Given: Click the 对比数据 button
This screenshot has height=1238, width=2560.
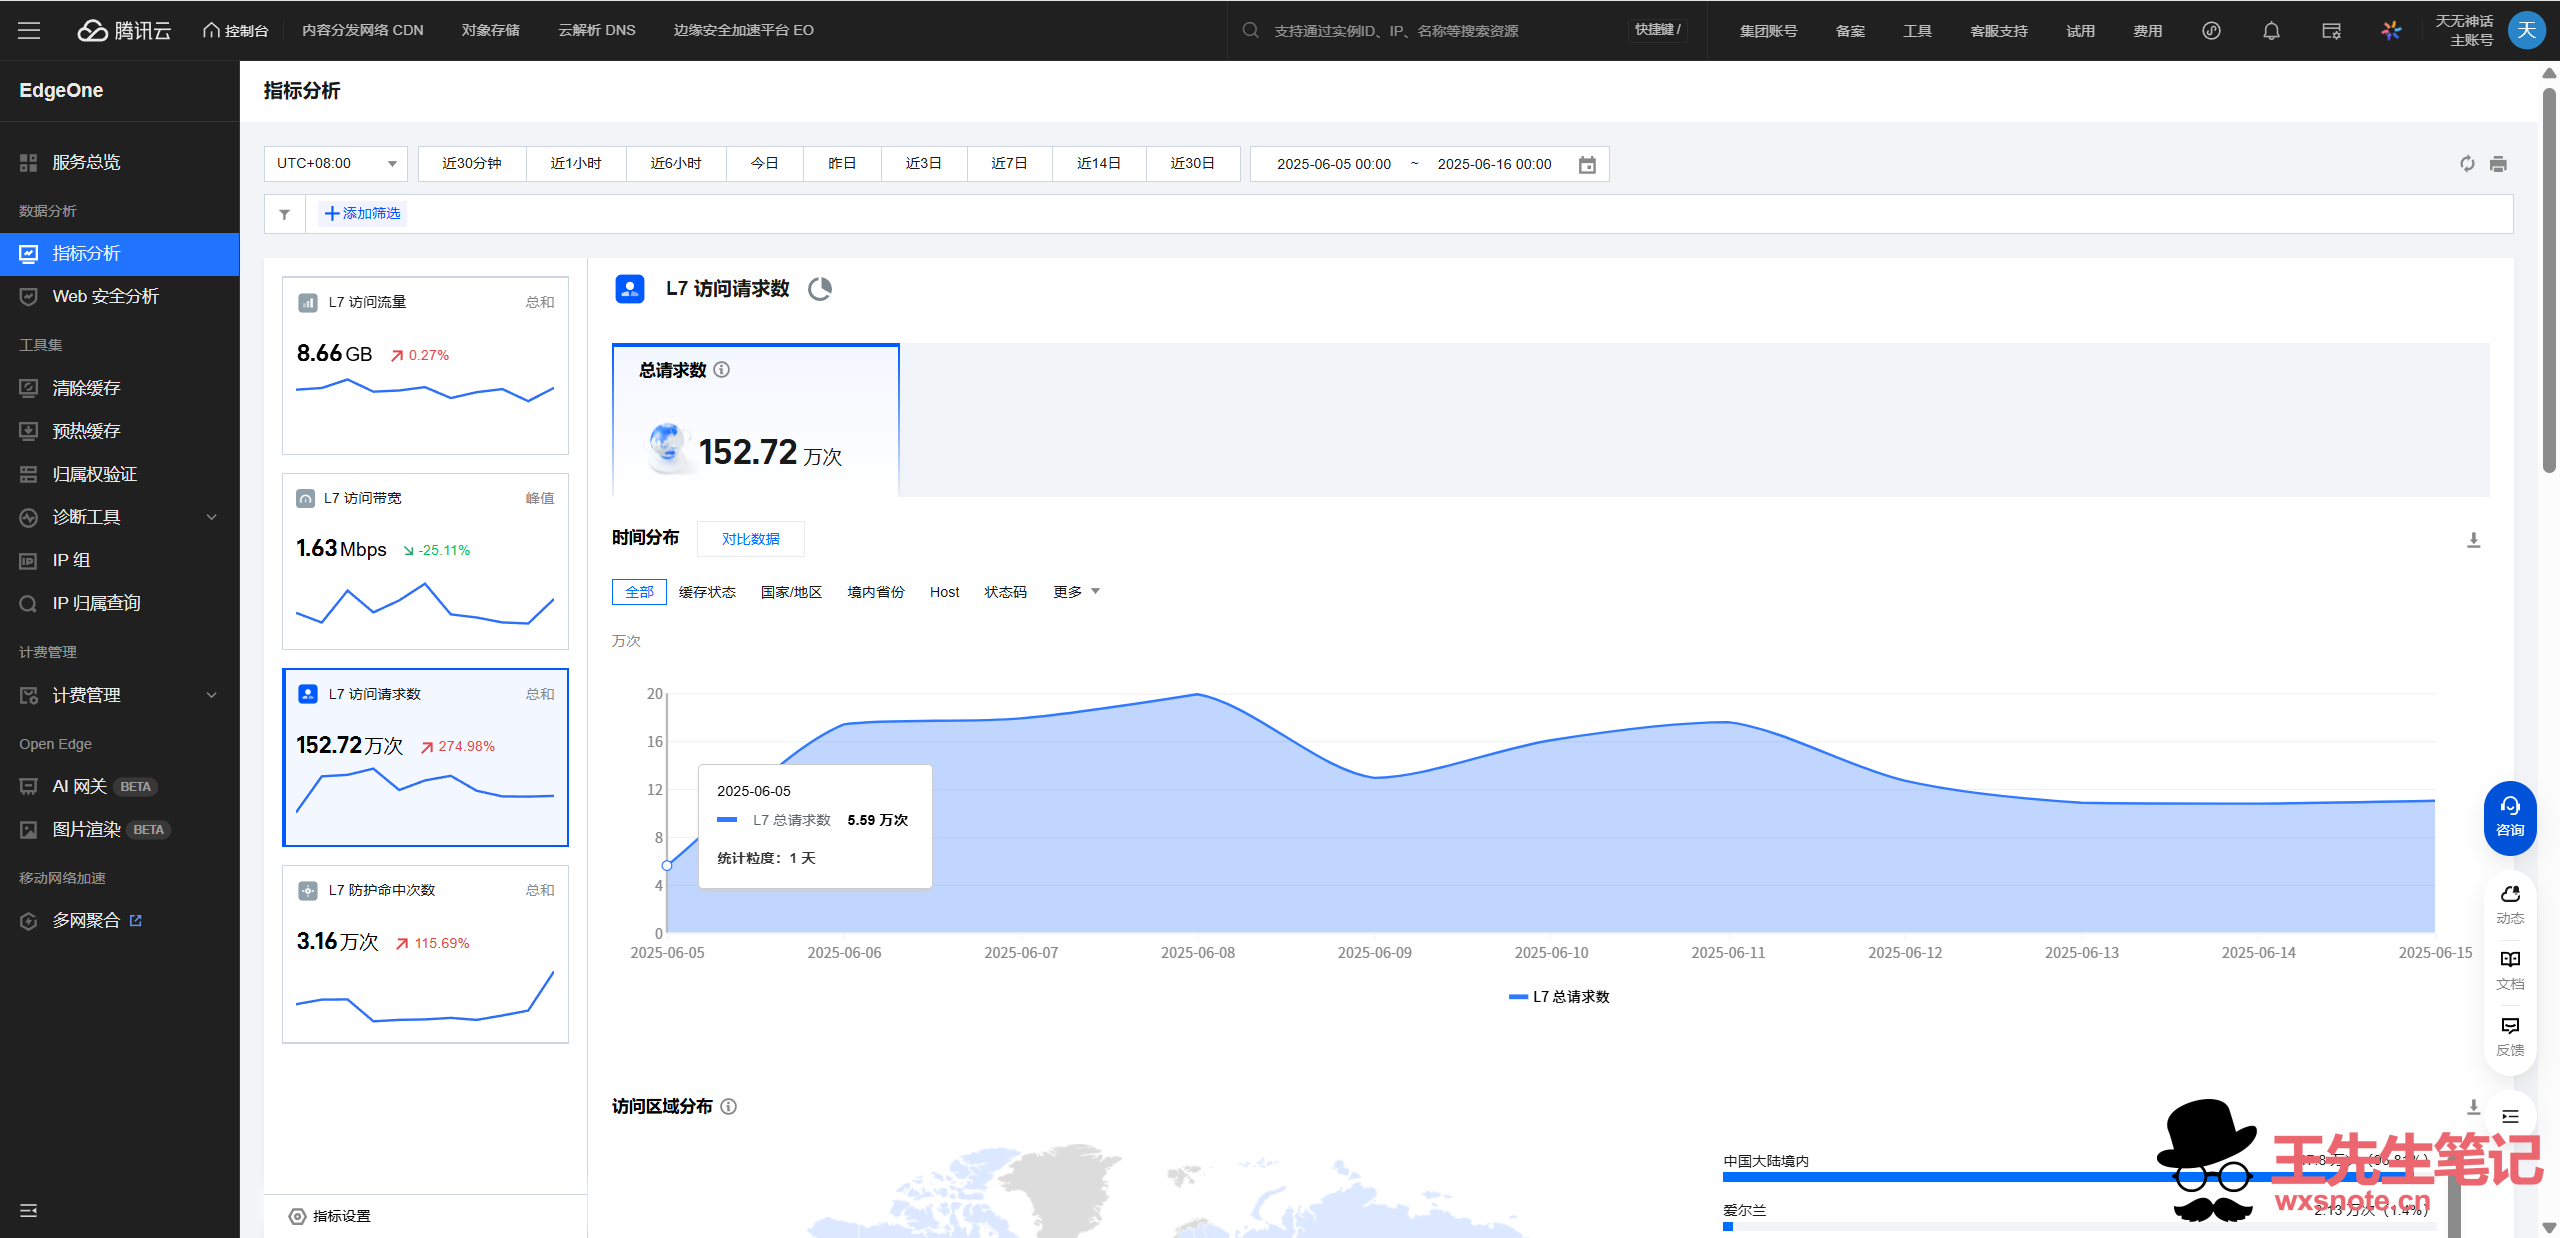Looking at the screenshot, I should pos(750,539).
